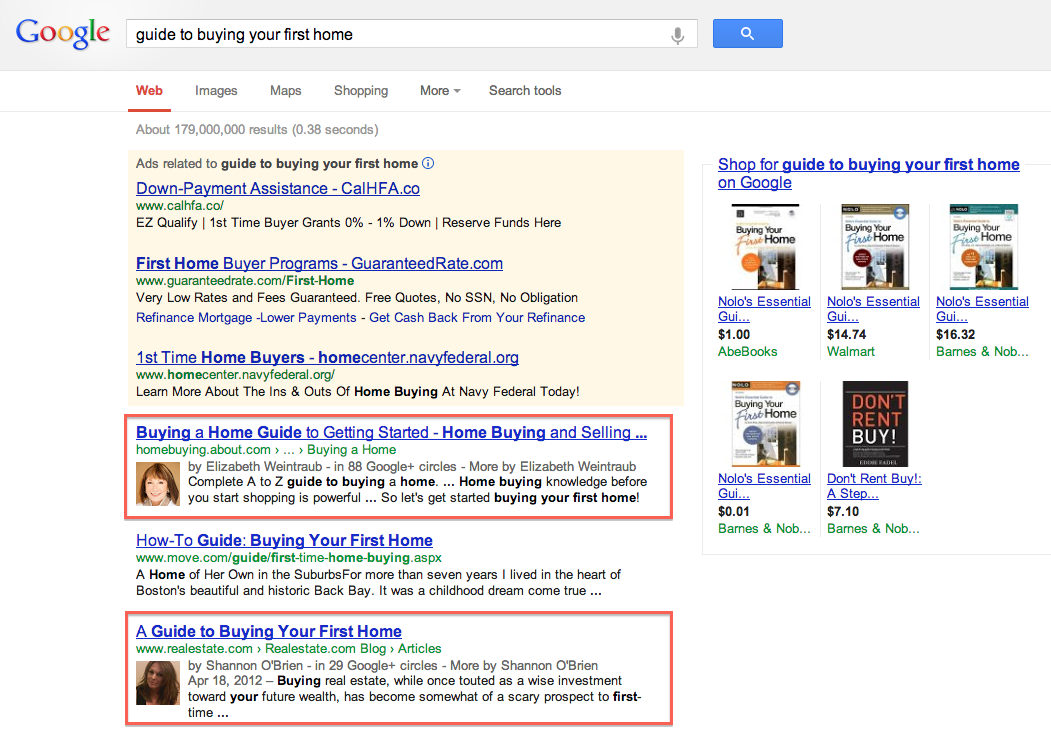Image resolution: width=1051 pixels, height=729 pixels.
Task: Select the Web tab
Action: pos(149,90)
